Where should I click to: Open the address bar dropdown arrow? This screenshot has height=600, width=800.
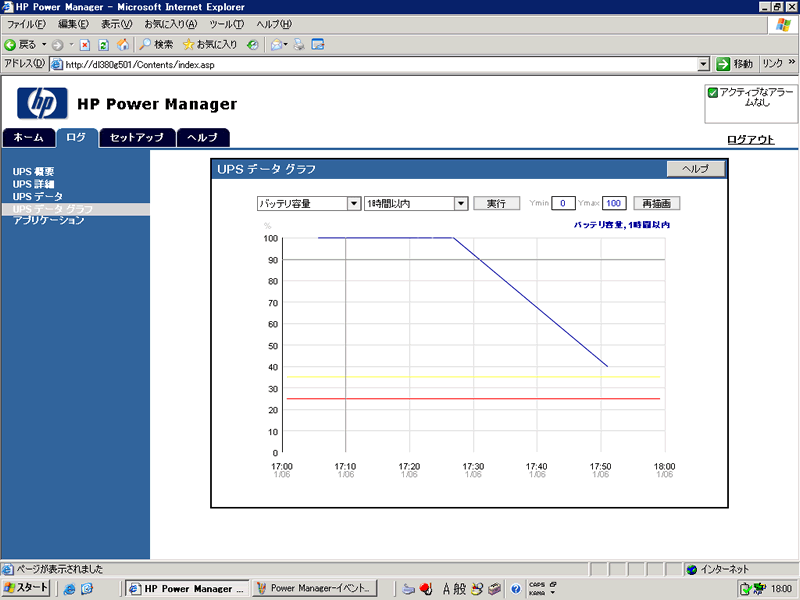(704, 64)
